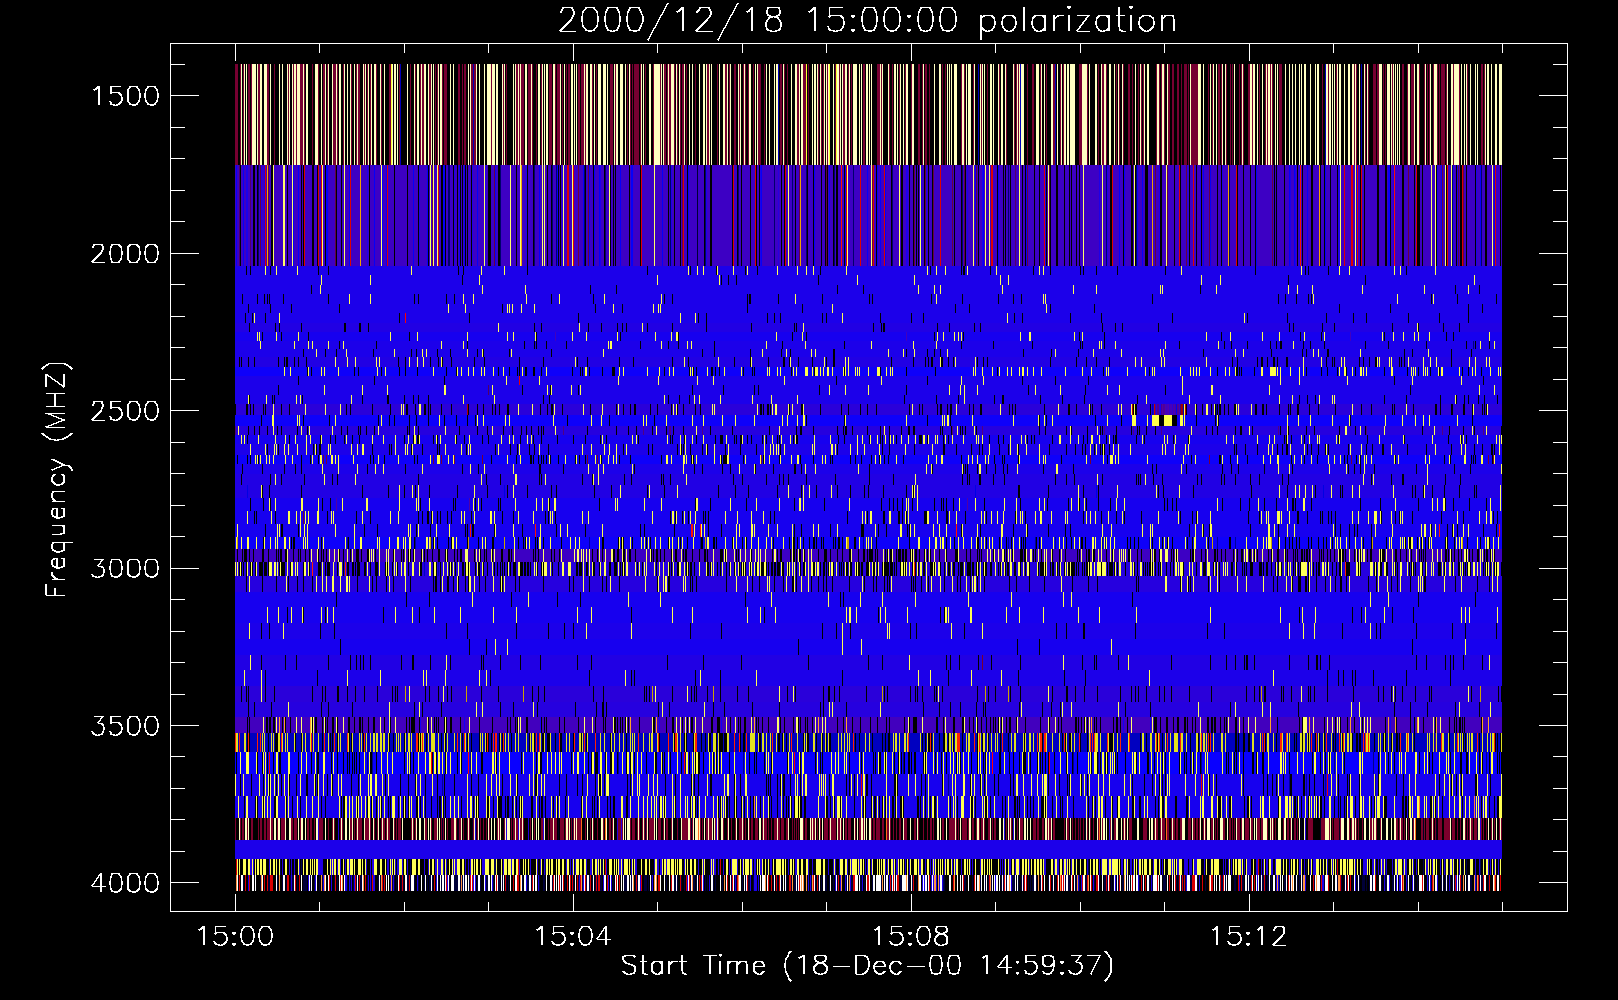The width and height of the screenshot is (1618, 1000).
Task: Select the 3000 frequency tick label
Action: click(125, 568)
